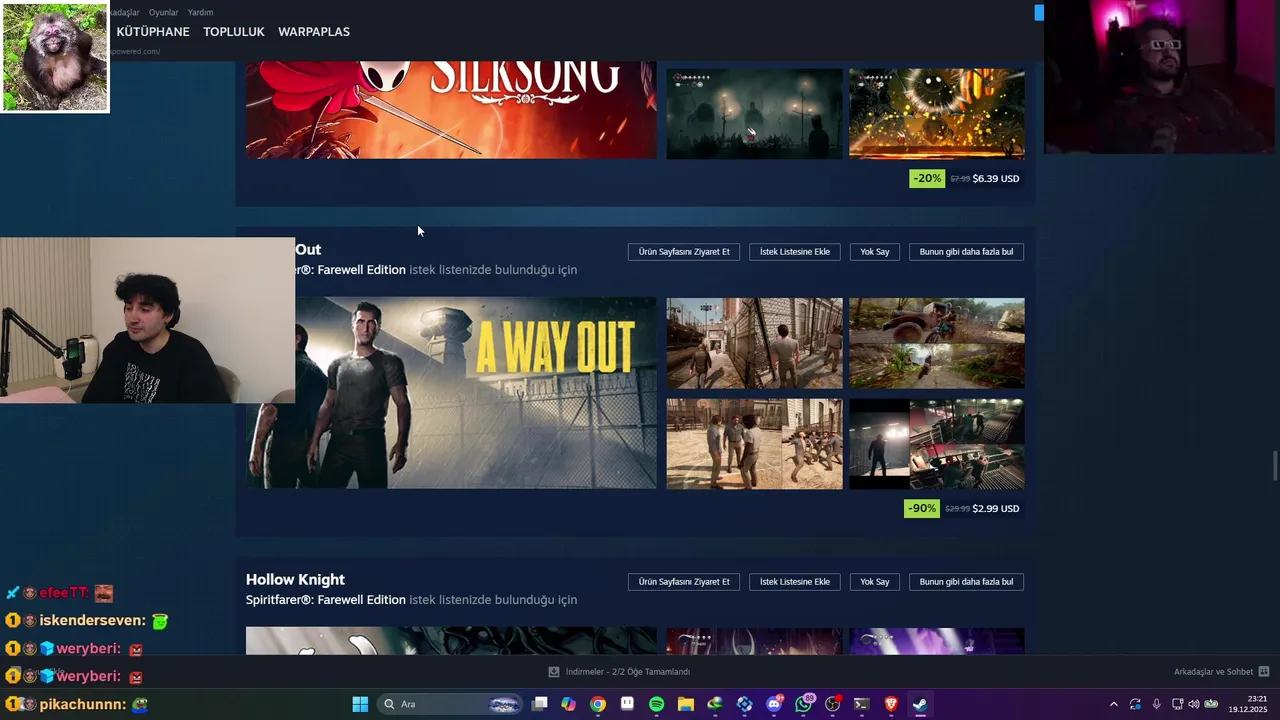View A Way Out three-panel screenshot

937,444
